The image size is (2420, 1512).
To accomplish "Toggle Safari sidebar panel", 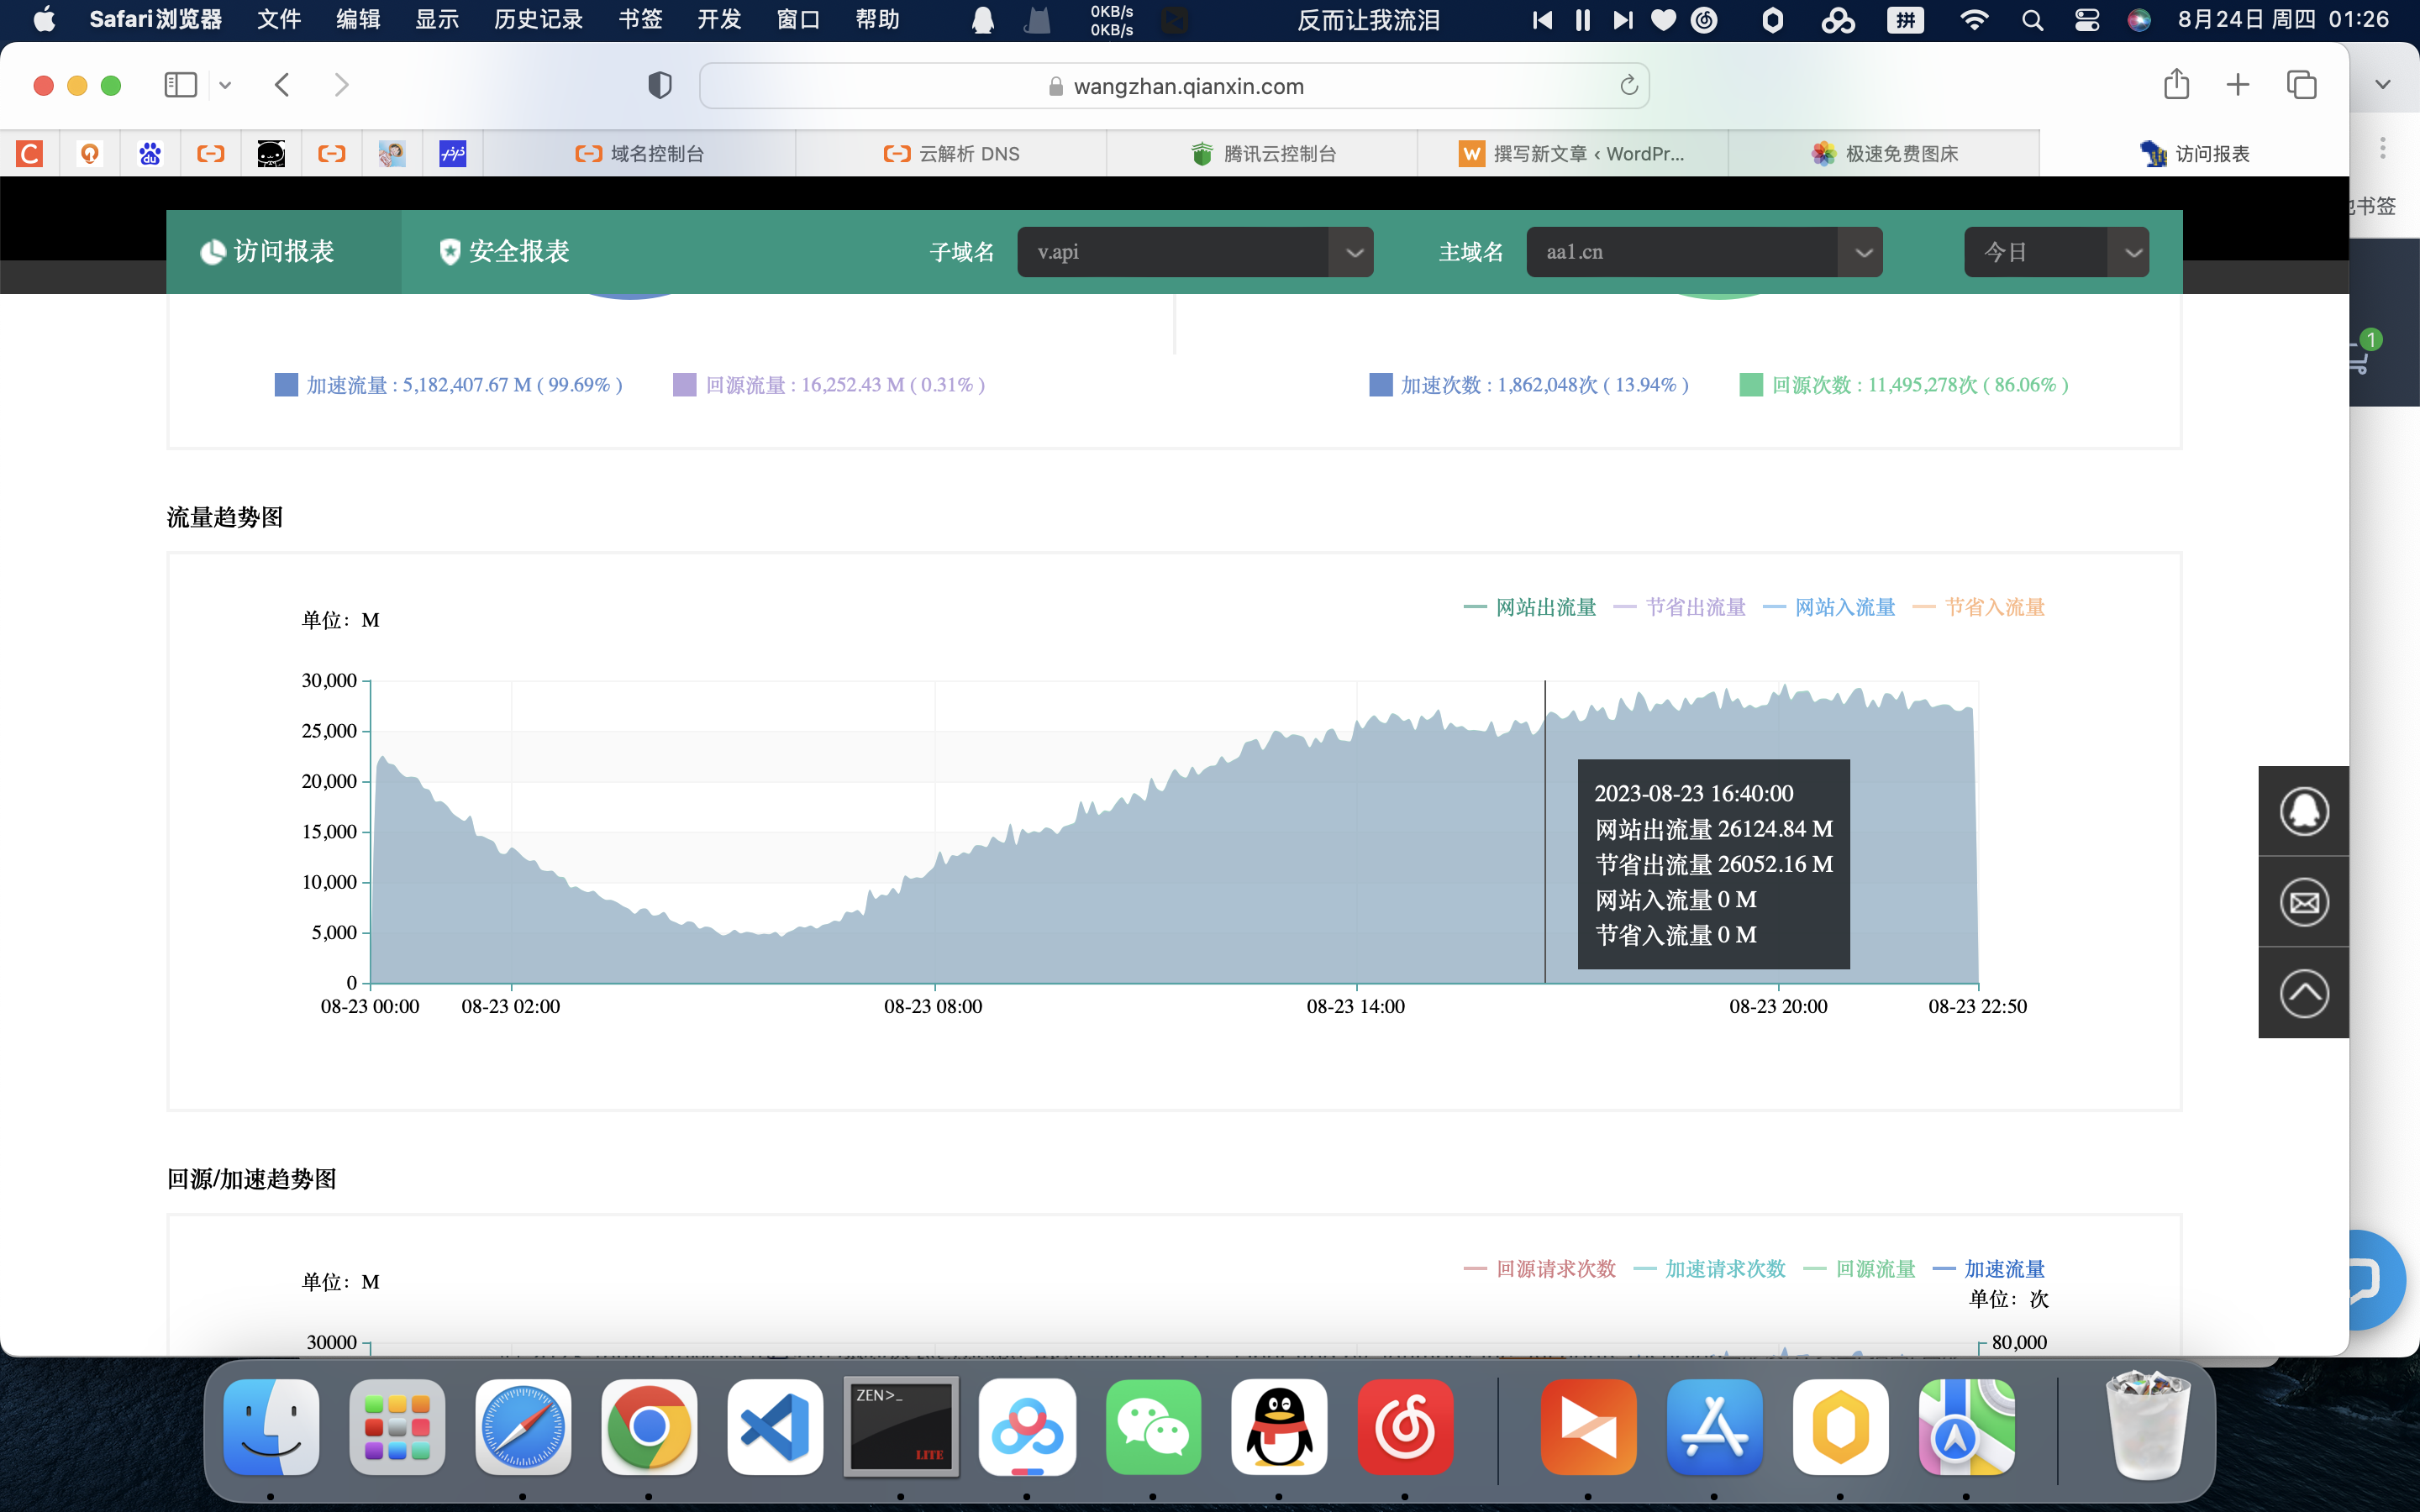I will [x=180, y=85].
